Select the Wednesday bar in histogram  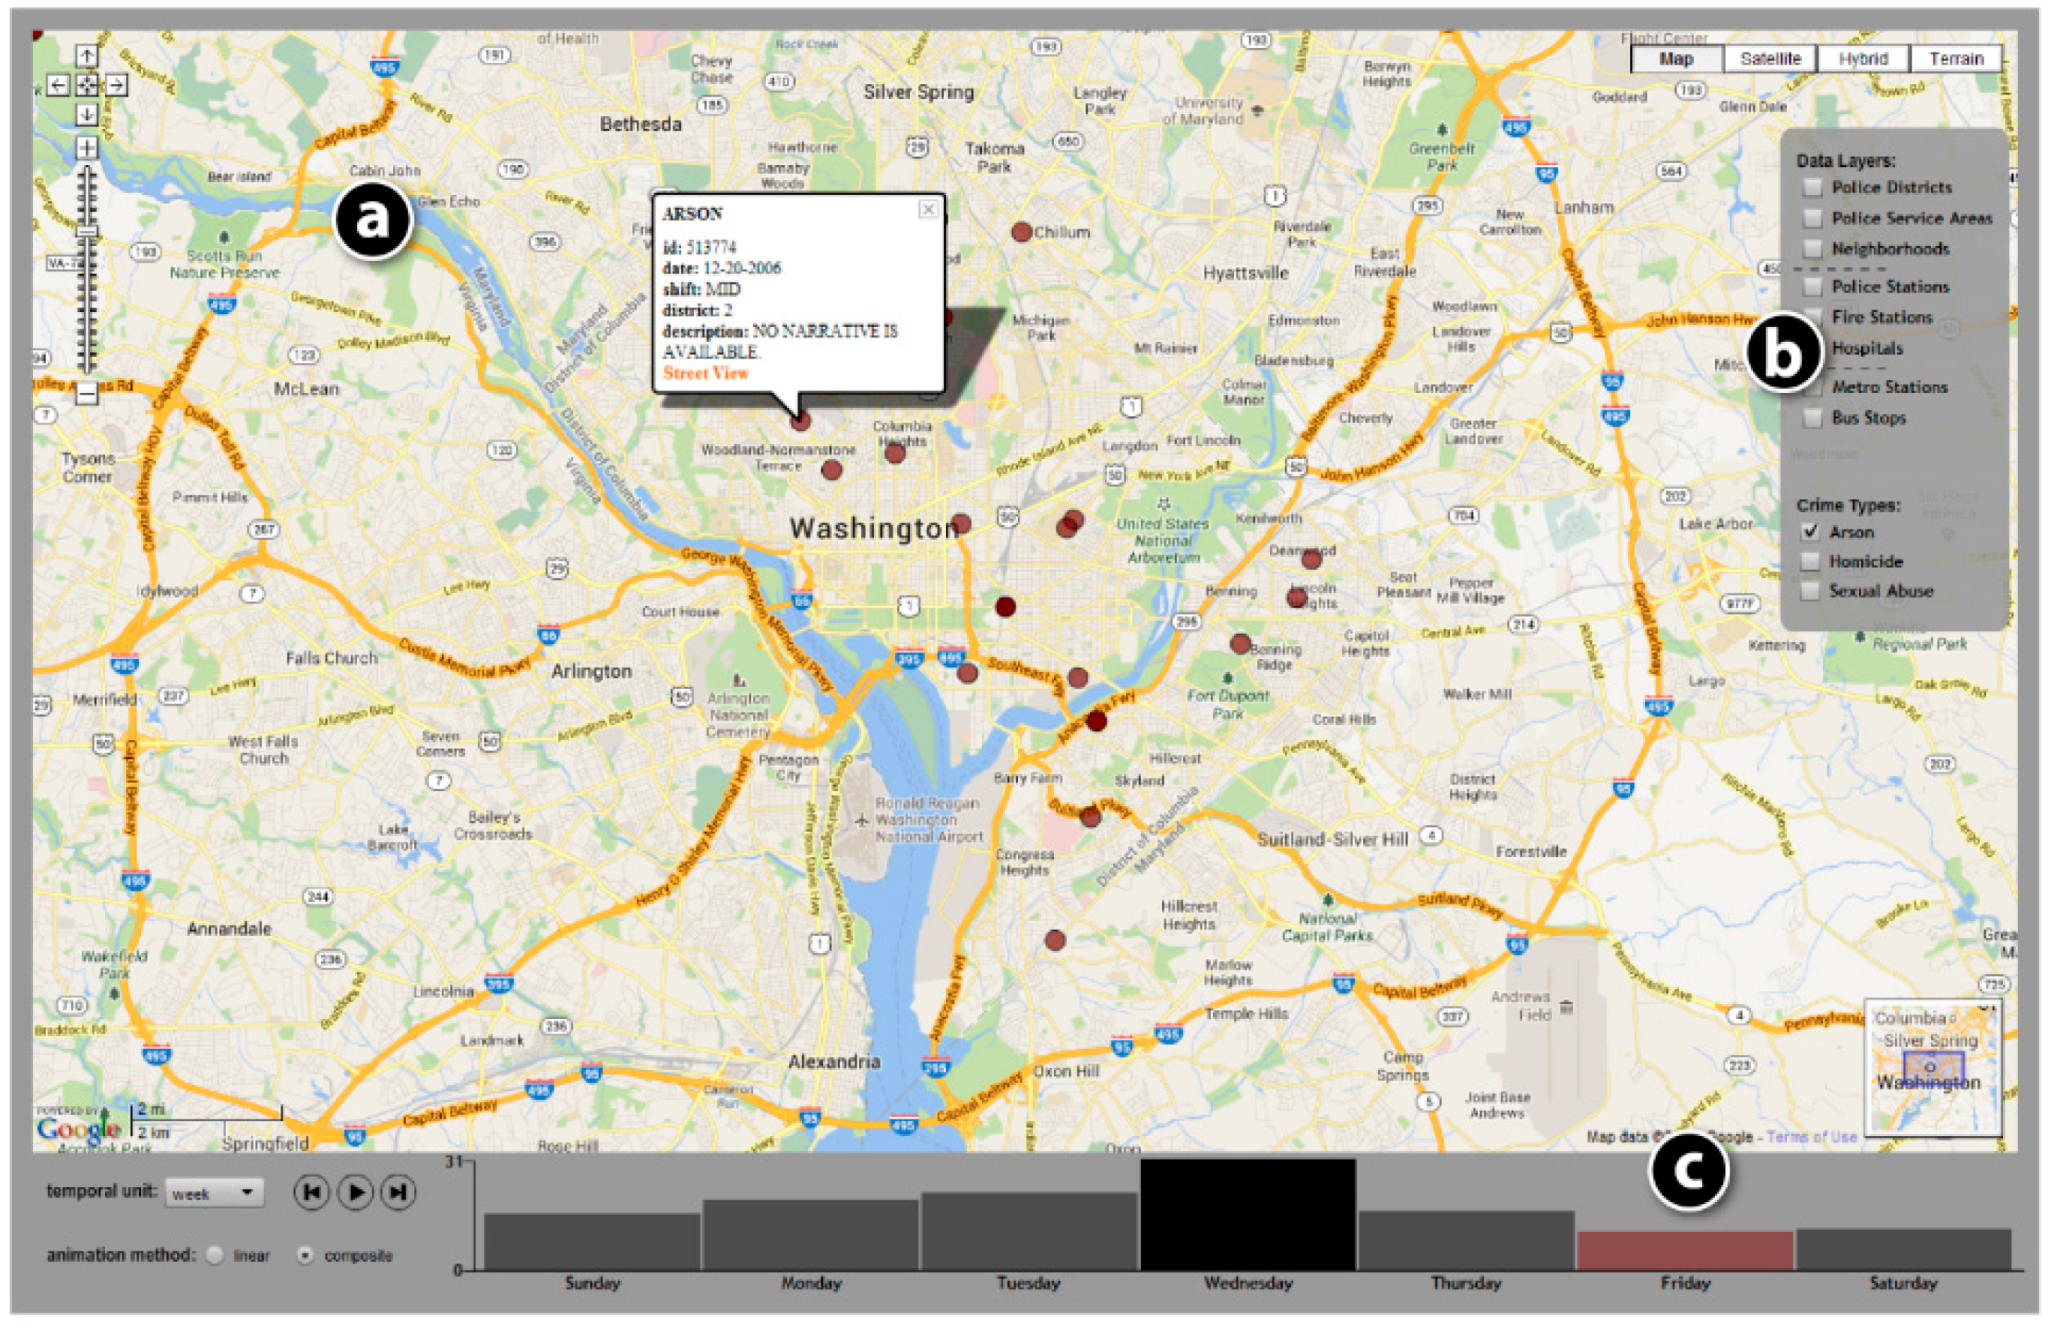[x=1248, y=1215]
